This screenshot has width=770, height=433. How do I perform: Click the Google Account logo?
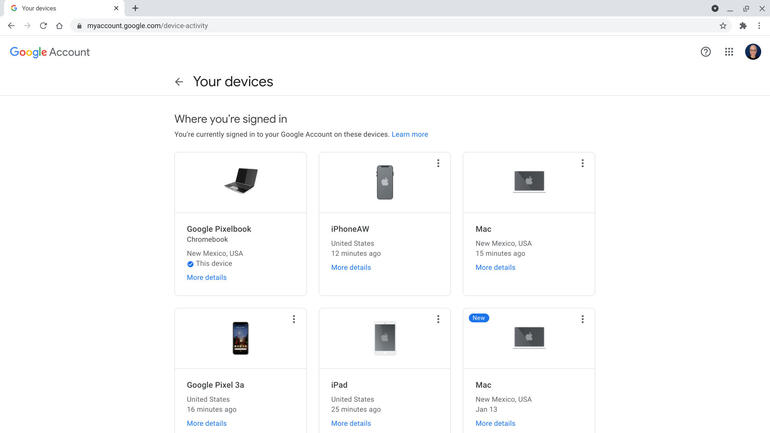tap(50, 52)
